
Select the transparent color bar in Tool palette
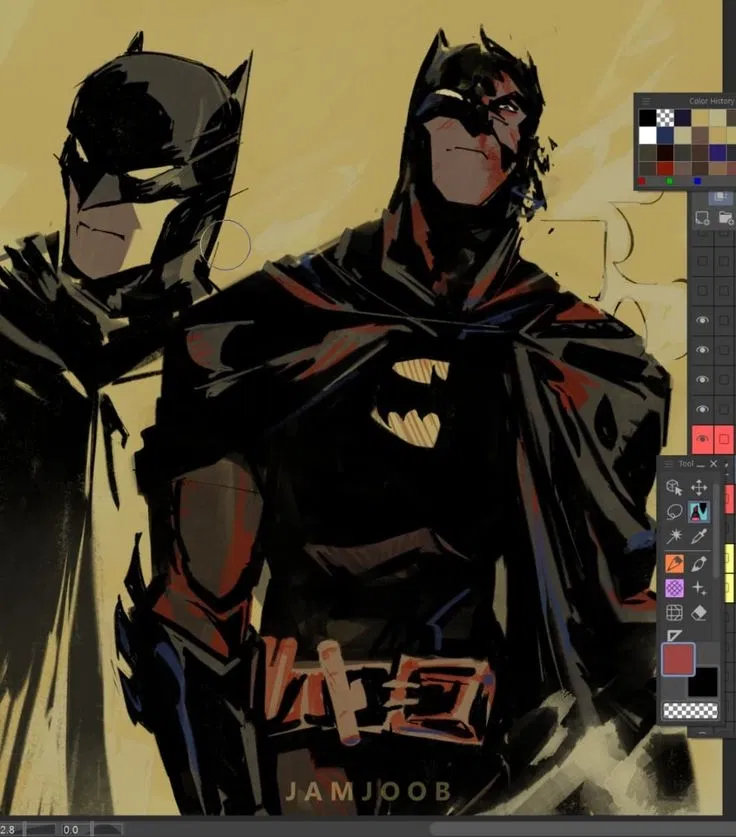click(x=690, y=710)
